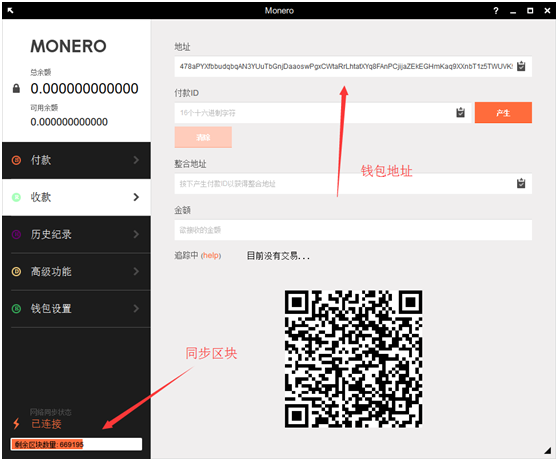Click the question mark help icon in title bar
The image size is (558, 461).
(496, 11)
